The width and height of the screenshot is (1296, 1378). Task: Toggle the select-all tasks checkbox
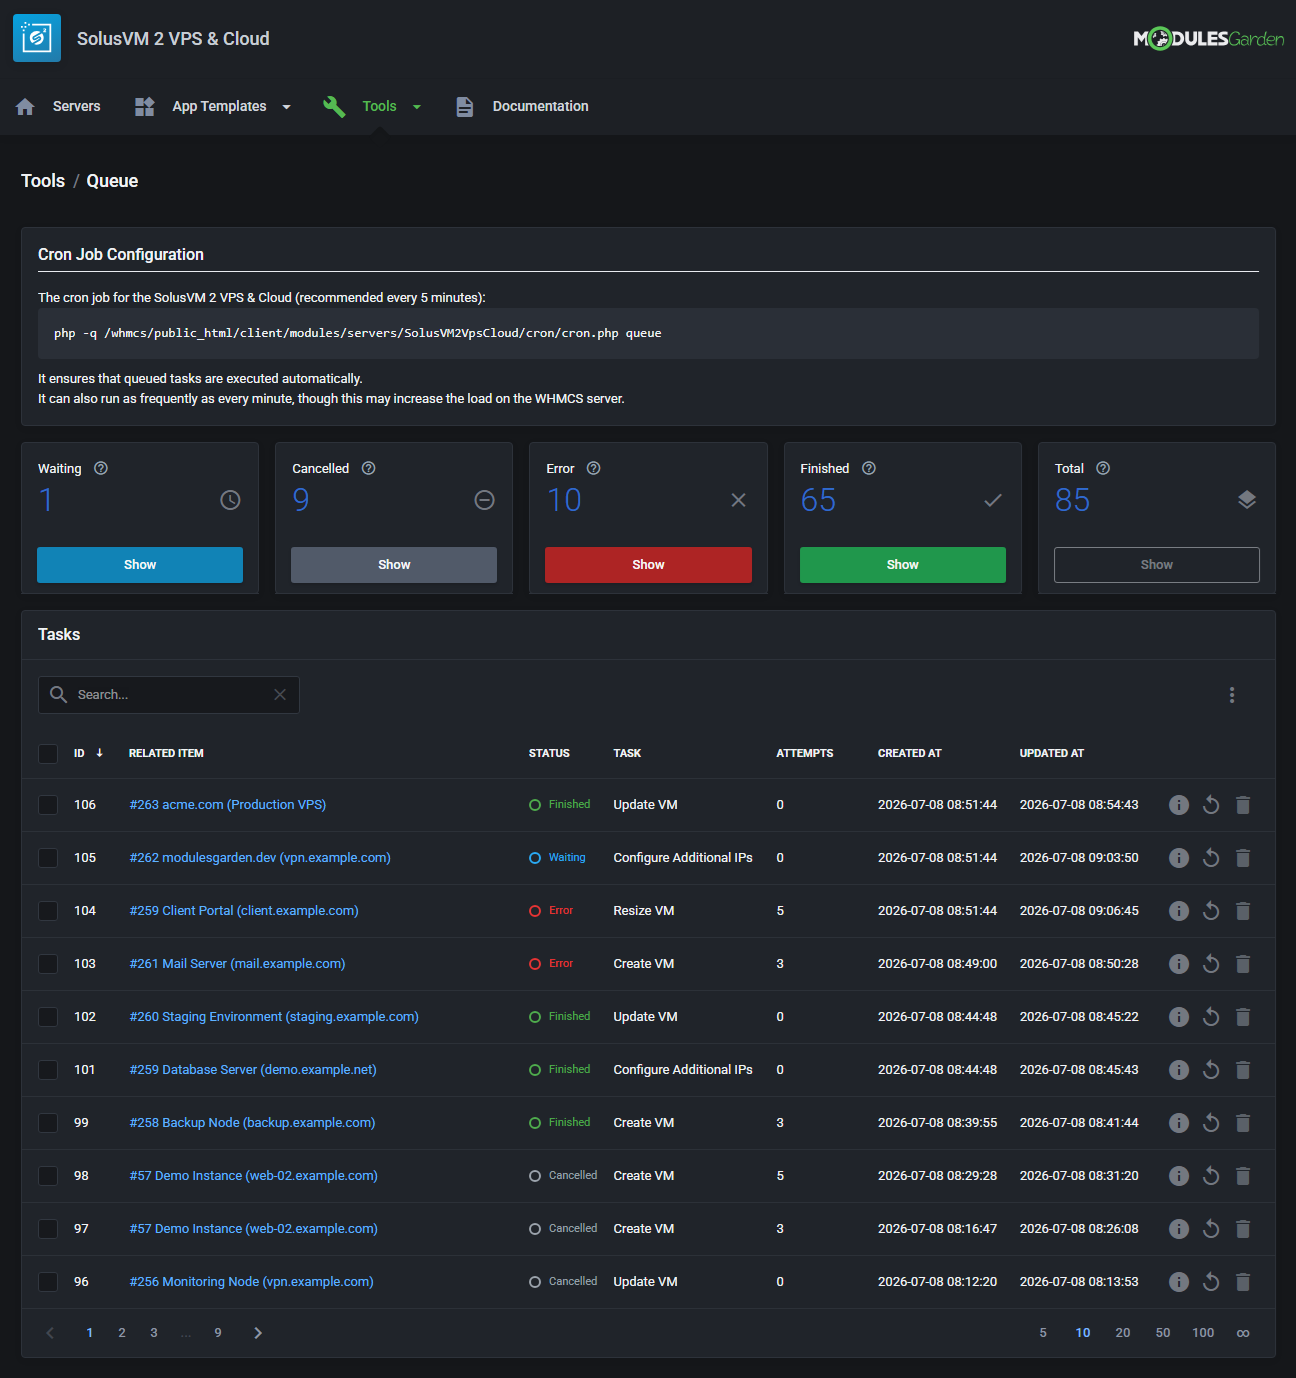48,753
